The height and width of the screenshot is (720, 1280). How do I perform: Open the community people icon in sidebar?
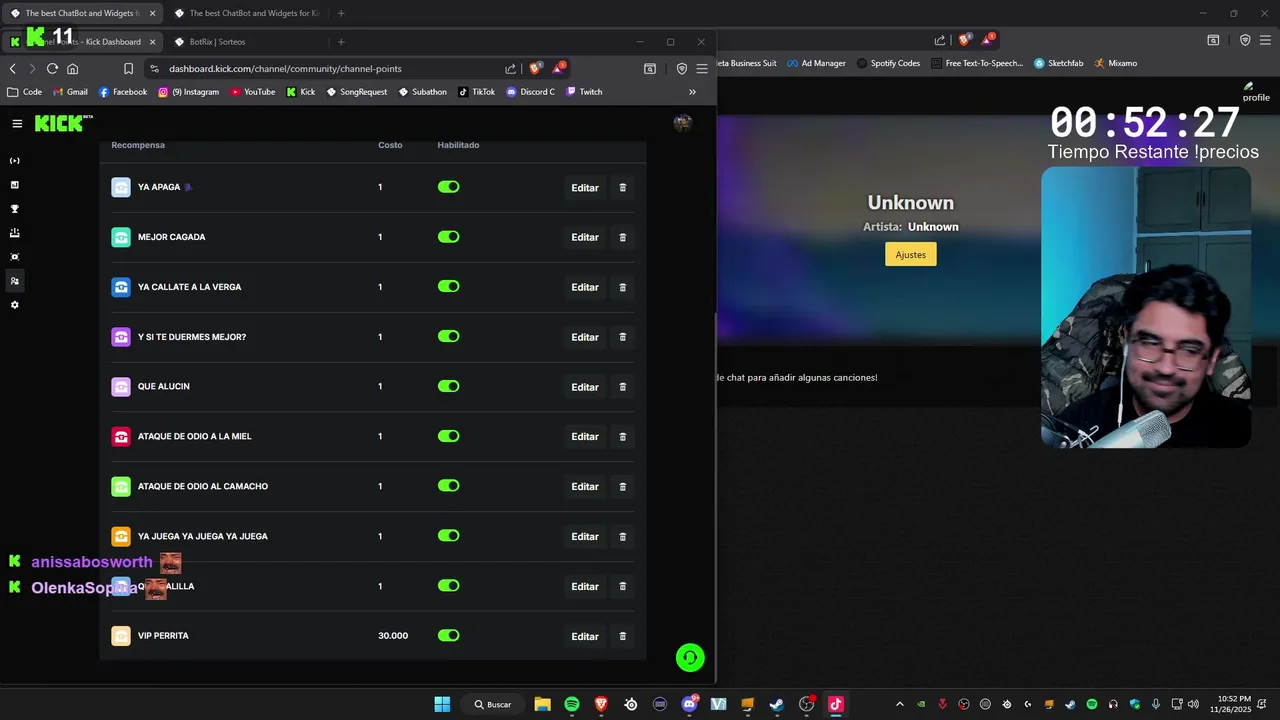[15, 281]
